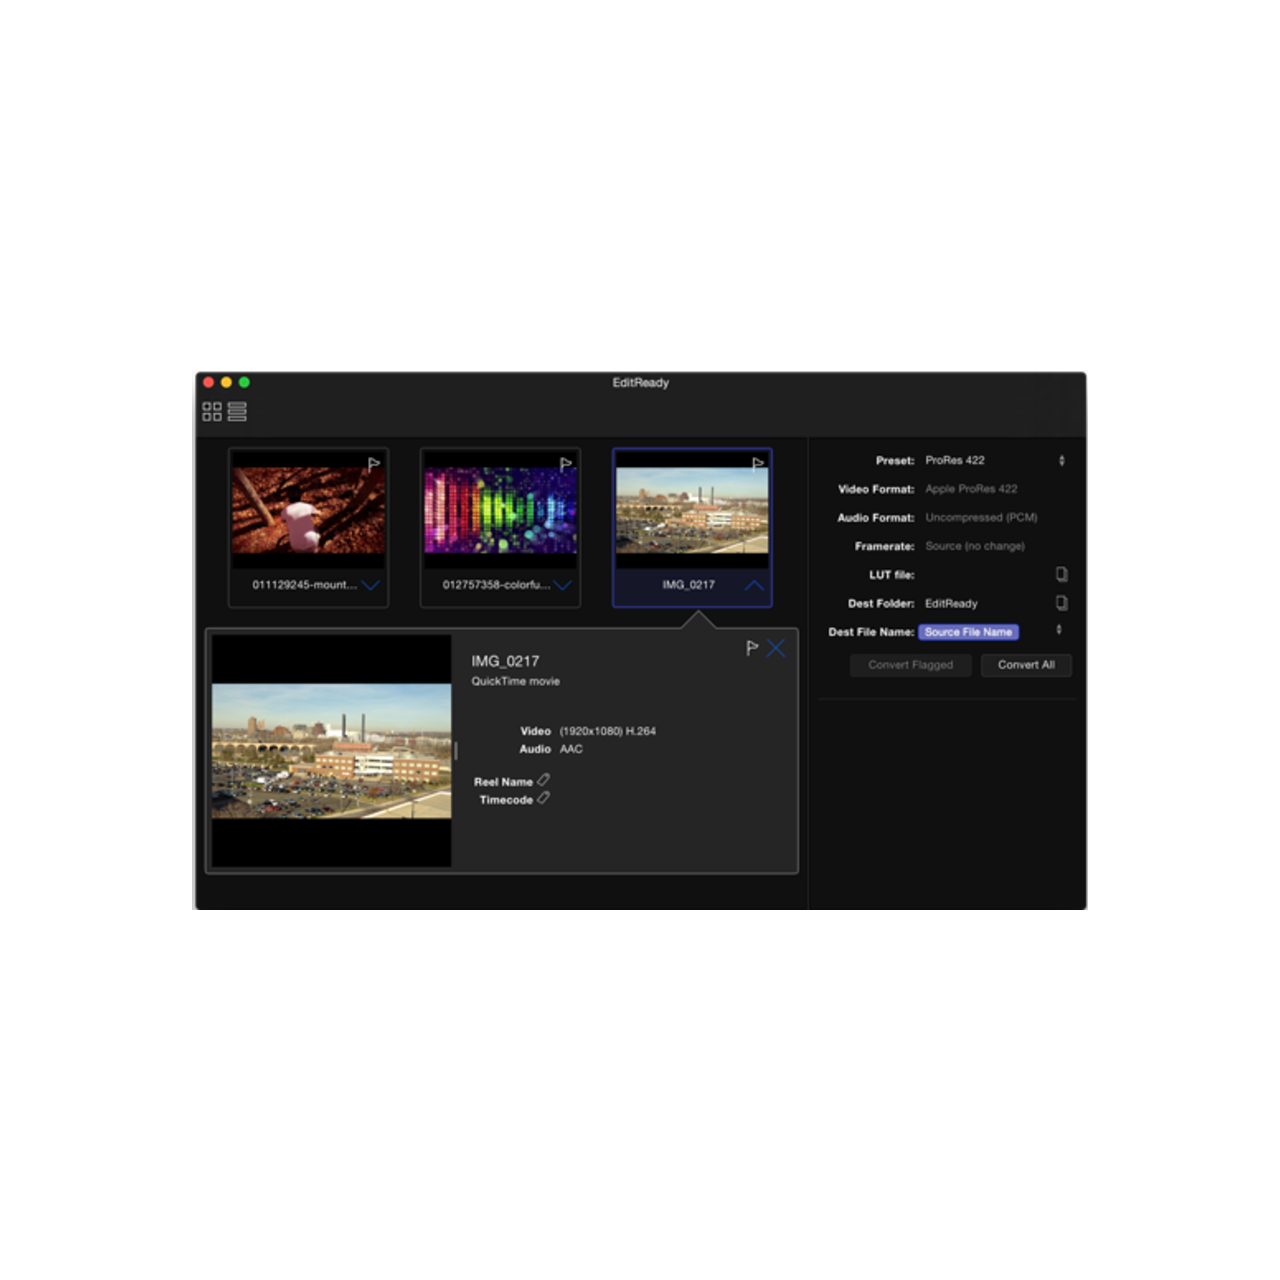Select the Source File Name token
Image resolution: width=1280 pixels, height=1280 pixels.
click(968, 632)
